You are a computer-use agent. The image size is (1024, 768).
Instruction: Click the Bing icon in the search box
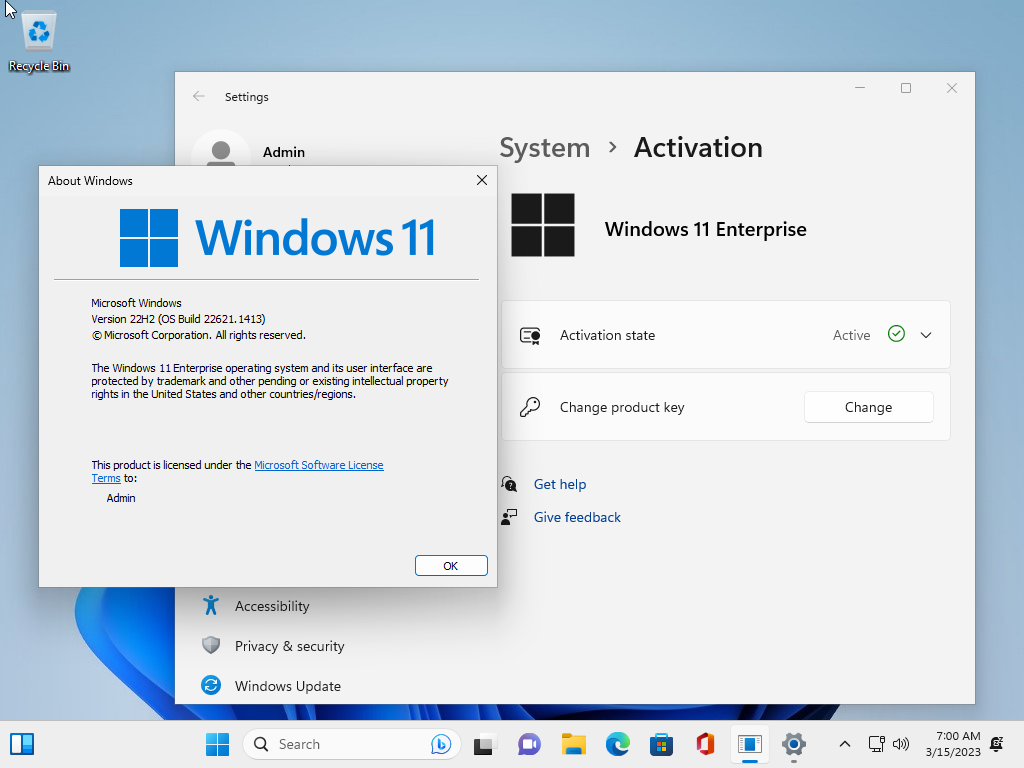pyautogui.click(x=441, y=744)
